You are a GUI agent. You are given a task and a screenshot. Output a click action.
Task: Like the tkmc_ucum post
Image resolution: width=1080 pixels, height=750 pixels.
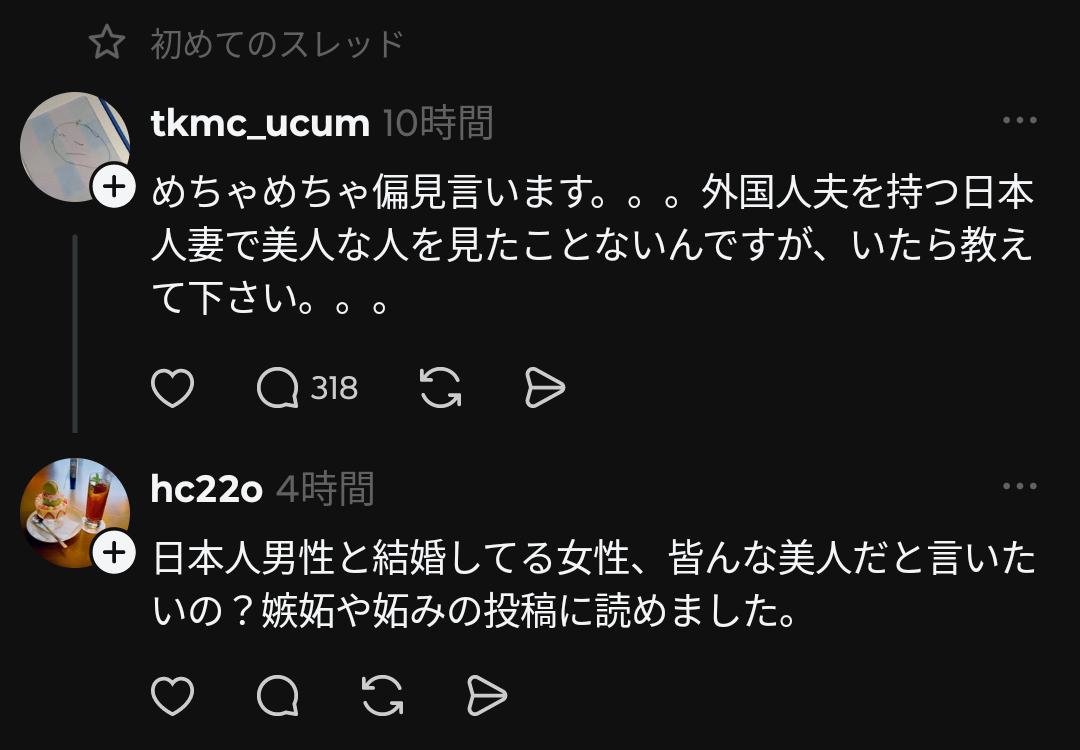[172, 388]
